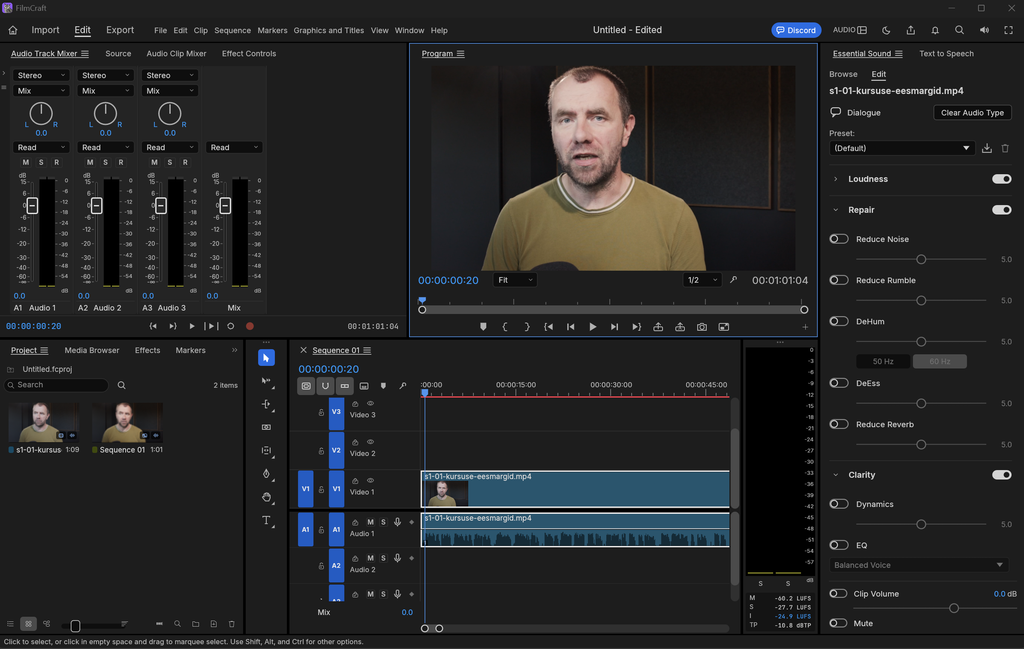Open the search magnifier in top bar
1024x649 pixels.
click(x=959, y=30)
